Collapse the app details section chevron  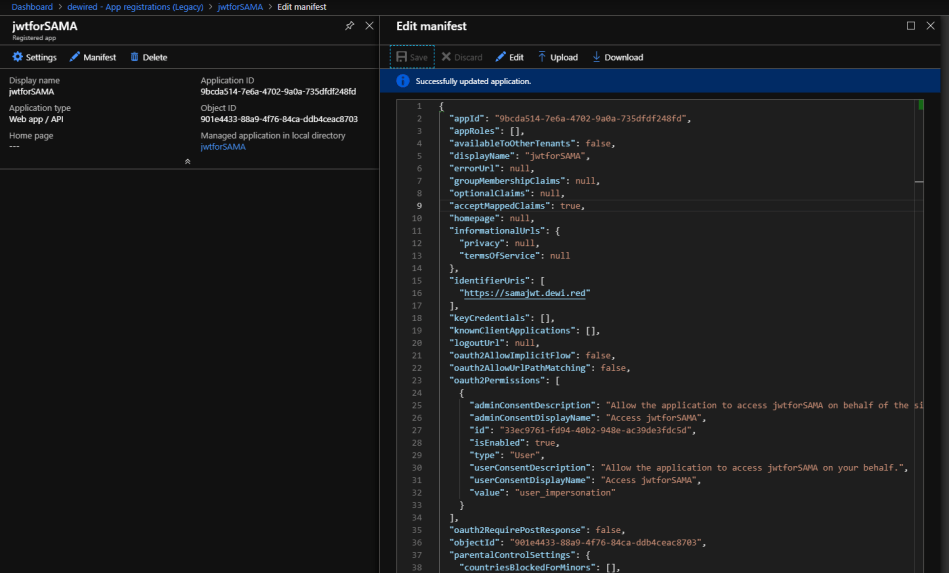(x=188, y=161)
